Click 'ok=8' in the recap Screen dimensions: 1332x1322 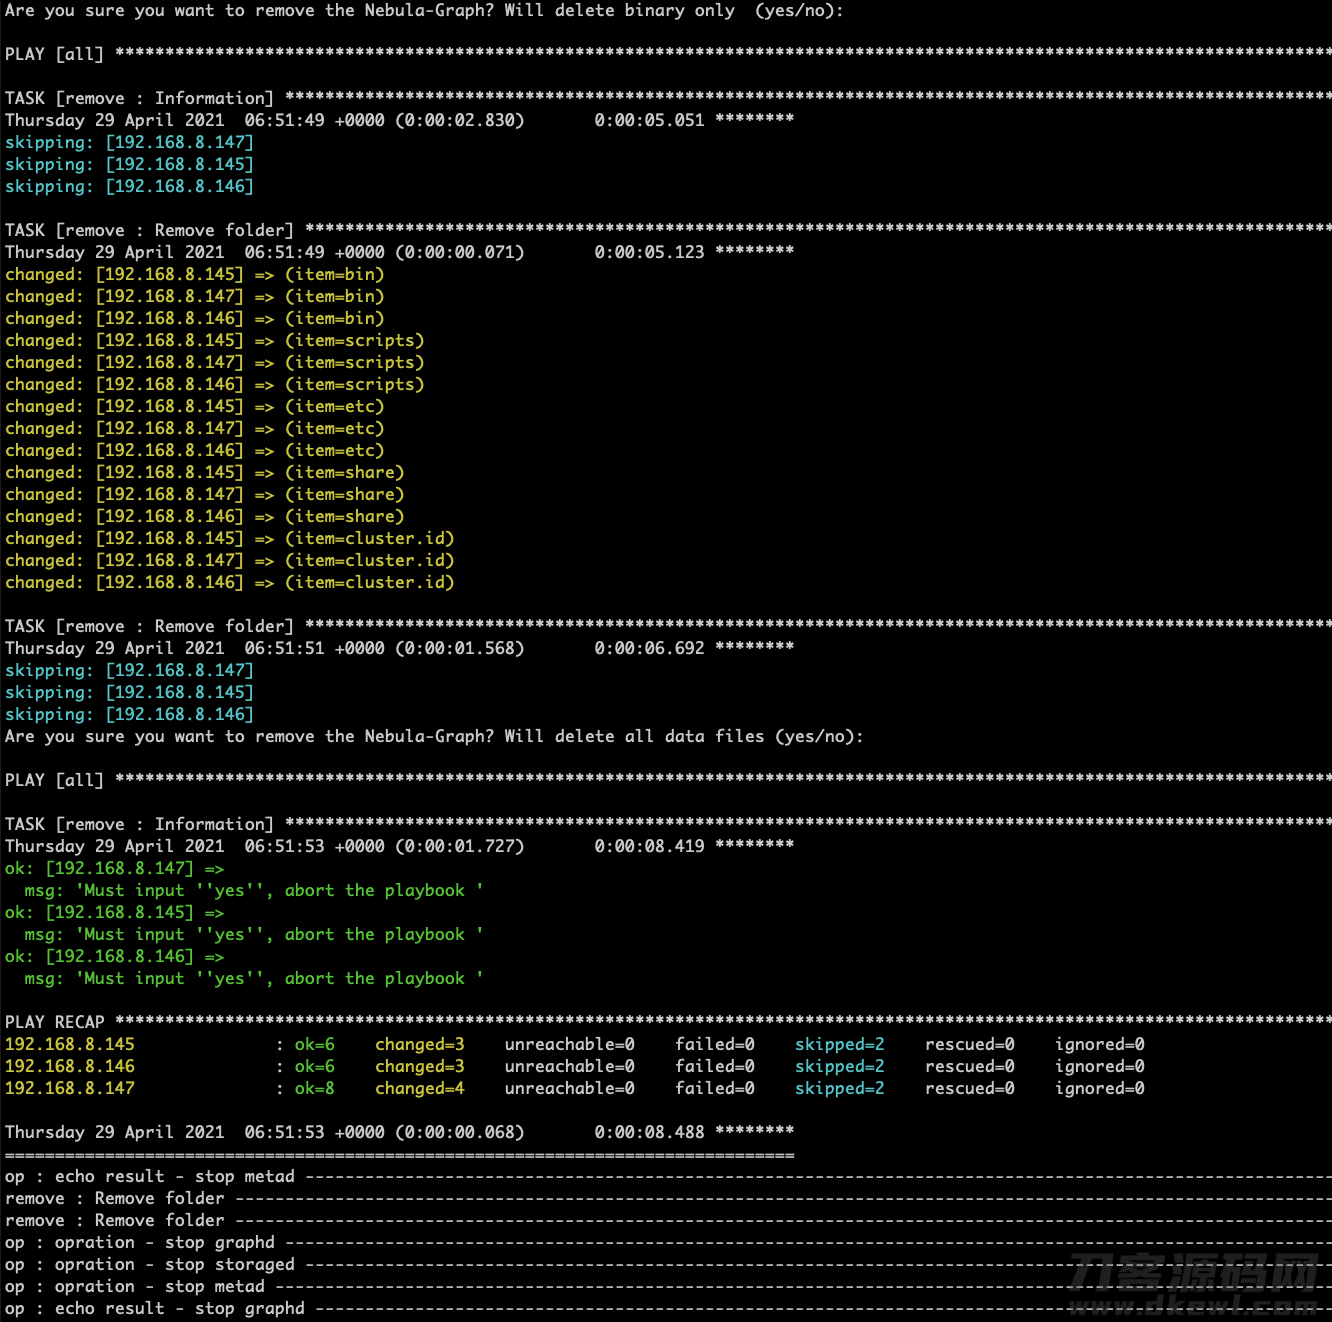[315, 1089]
